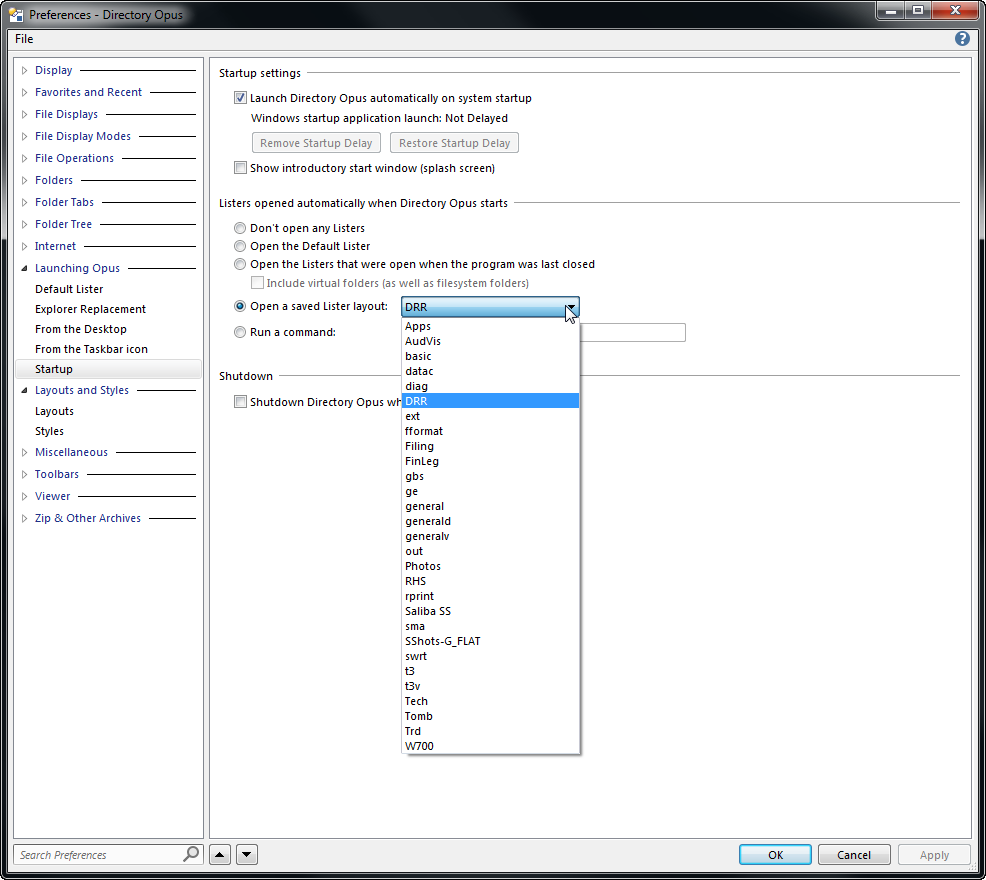Pick the Photos layout entry
This screenshot has height=880, width=986.
click(490, 566)
